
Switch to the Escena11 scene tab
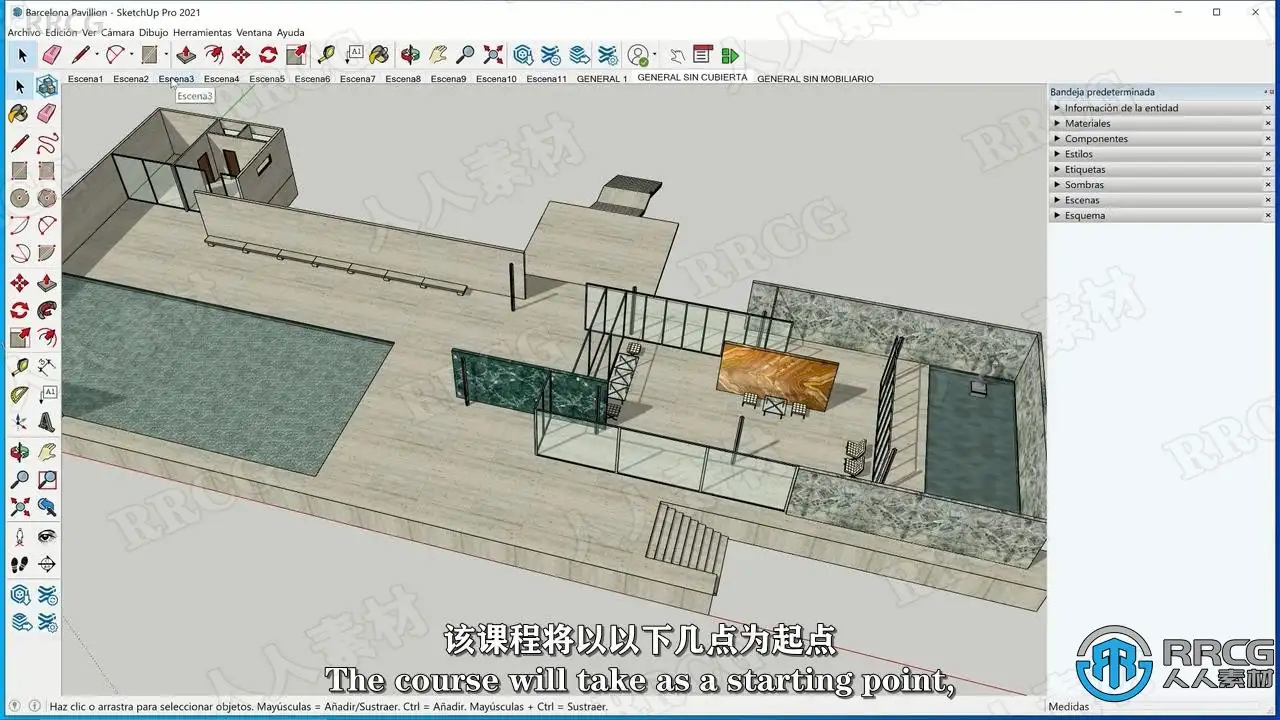tap(547, 79)
